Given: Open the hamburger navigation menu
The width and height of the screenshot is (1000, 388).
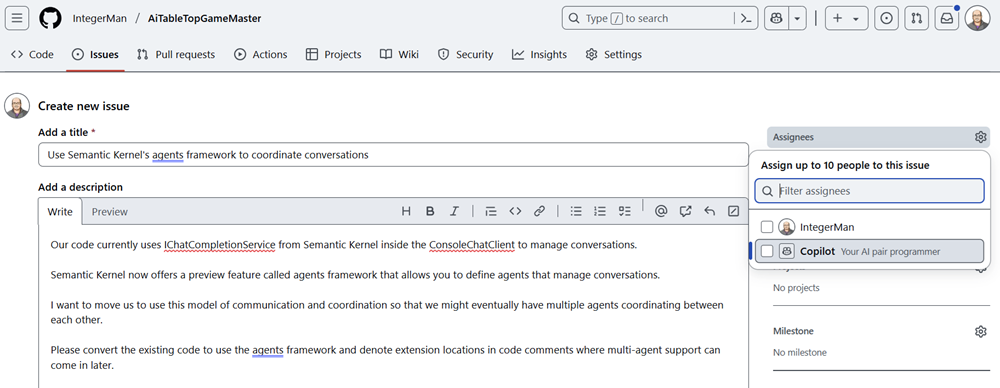Looking at the screenshot, I should pyautogui.click(x=17, y=19).
